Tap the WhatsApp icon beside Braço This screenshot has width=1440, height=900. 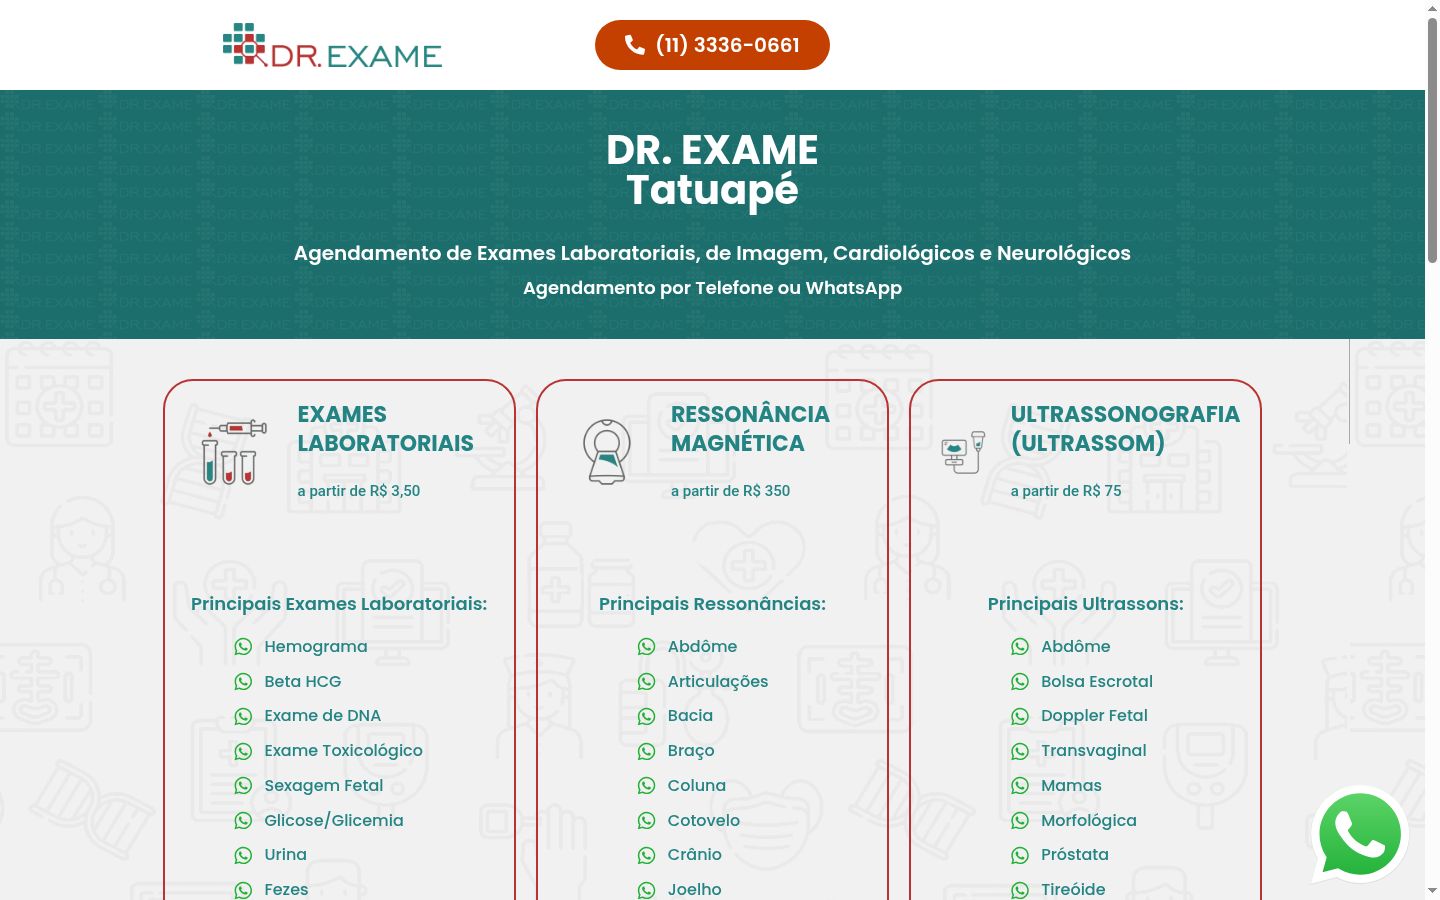coord(647,751)
